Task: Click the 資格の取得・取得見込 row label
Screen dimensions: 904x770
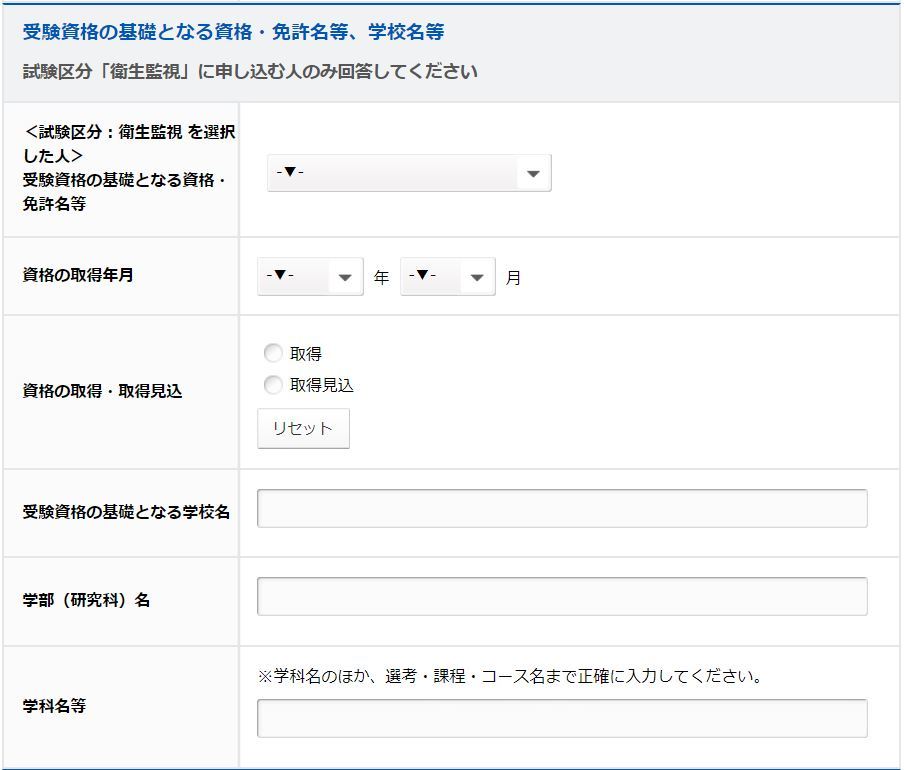Action: pyautogui.click(x=102, y=391)
